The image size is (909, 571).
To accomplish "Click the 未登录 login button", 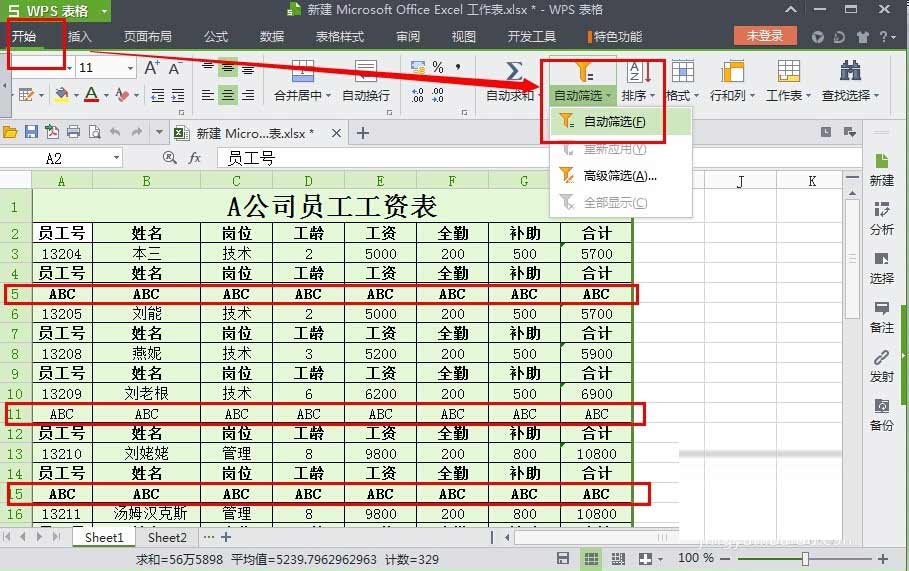I will tap(765, 36).
